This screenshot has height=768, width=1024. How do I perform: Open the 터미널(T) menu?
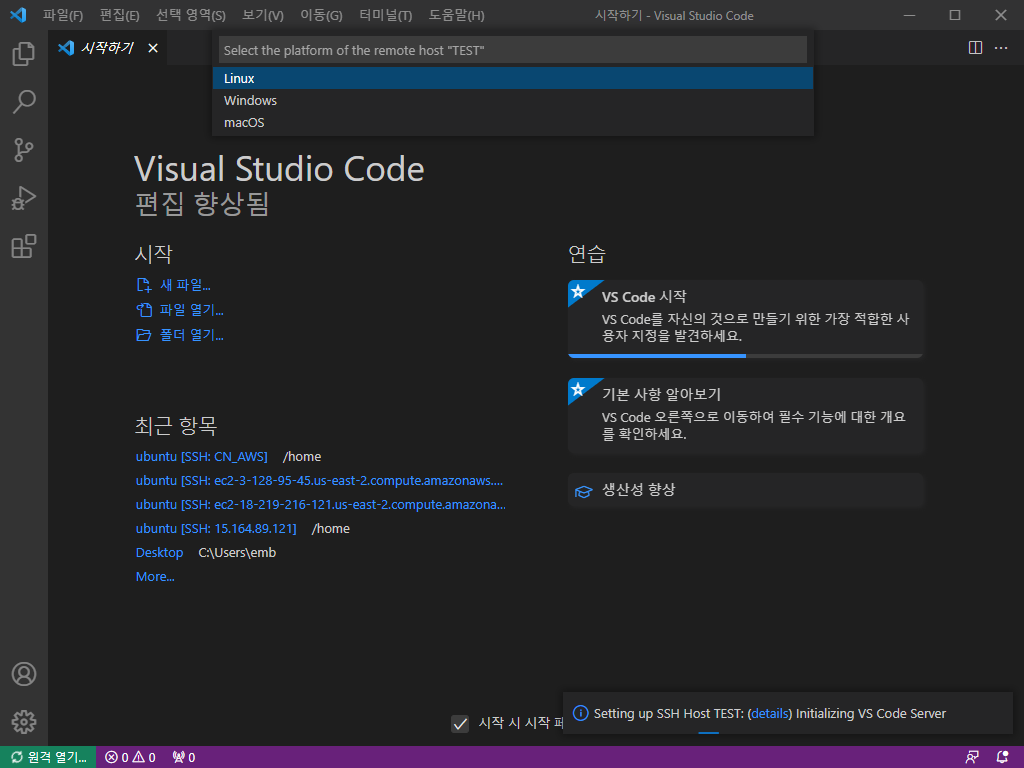(x=385, y=15)
